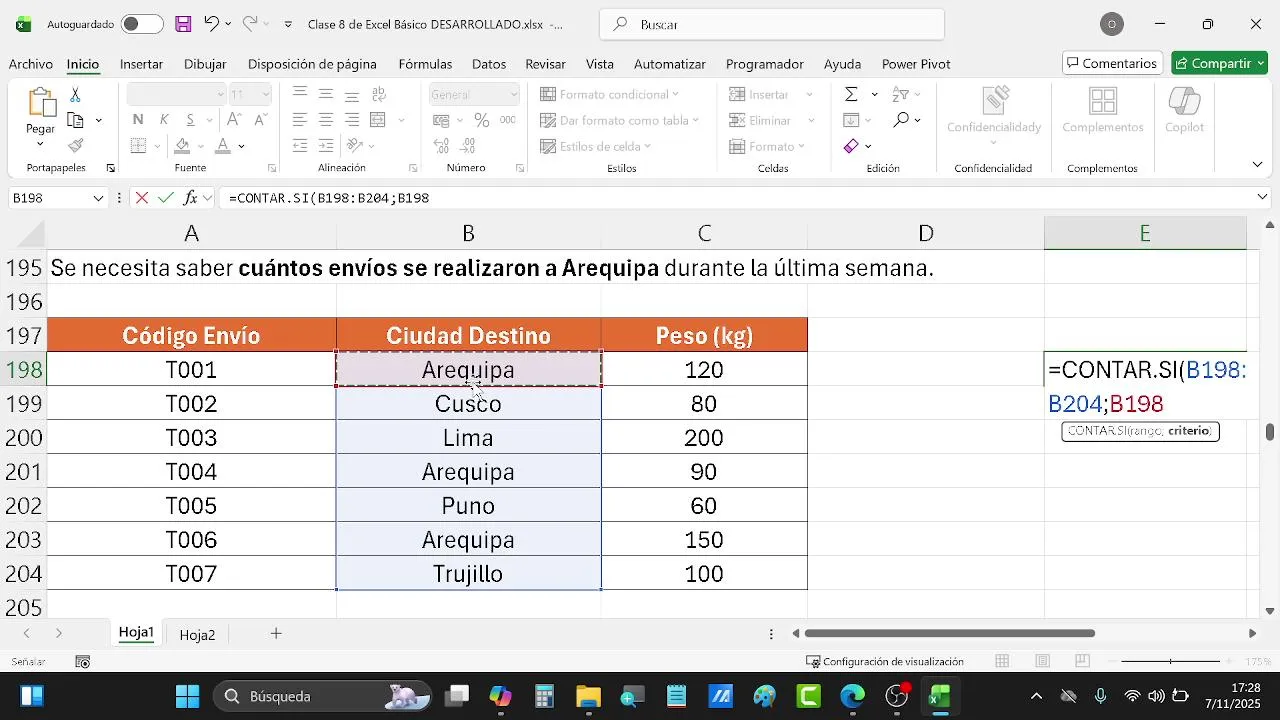This screenshot has width=1280, height=720.
Task: Confirm formula with the checkmark icon
Action: pos(166,198)
